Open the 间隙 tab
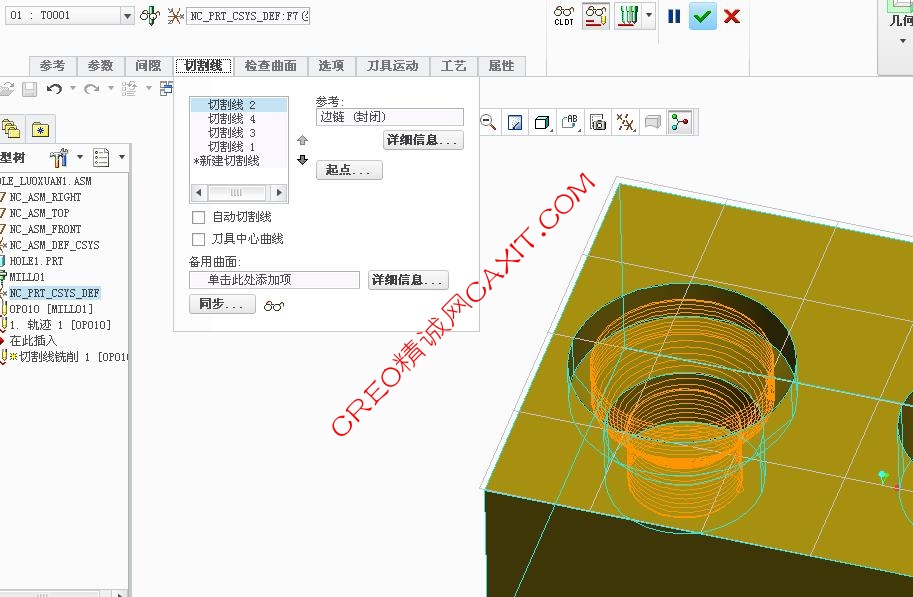This screenshot has width=913, height=597. point(148,66)
